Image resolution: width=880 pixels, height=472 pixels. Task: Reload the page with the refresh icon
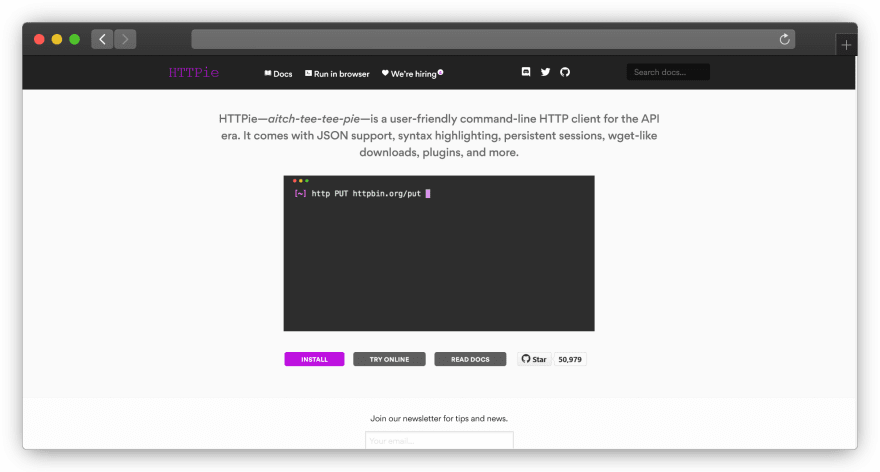coord(784,39)
